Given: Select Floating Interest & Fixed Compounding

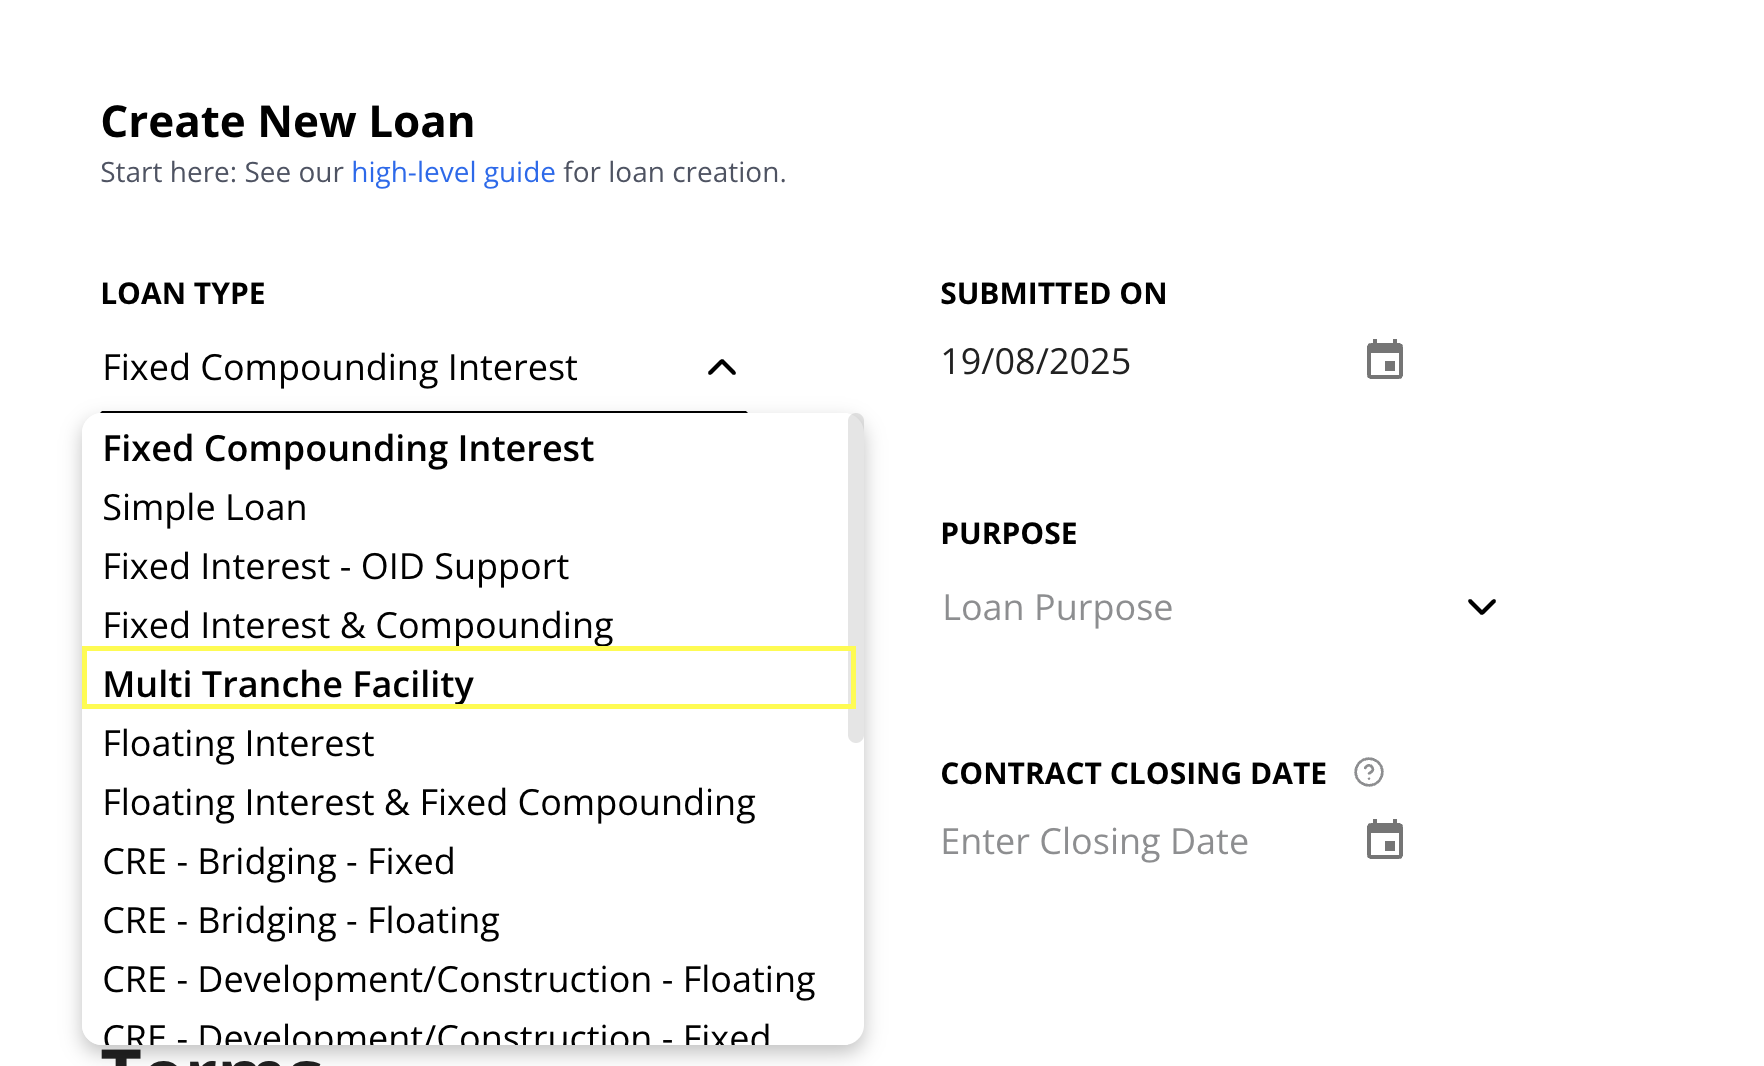Looking at the screenshot, I should tap(429, 803).
